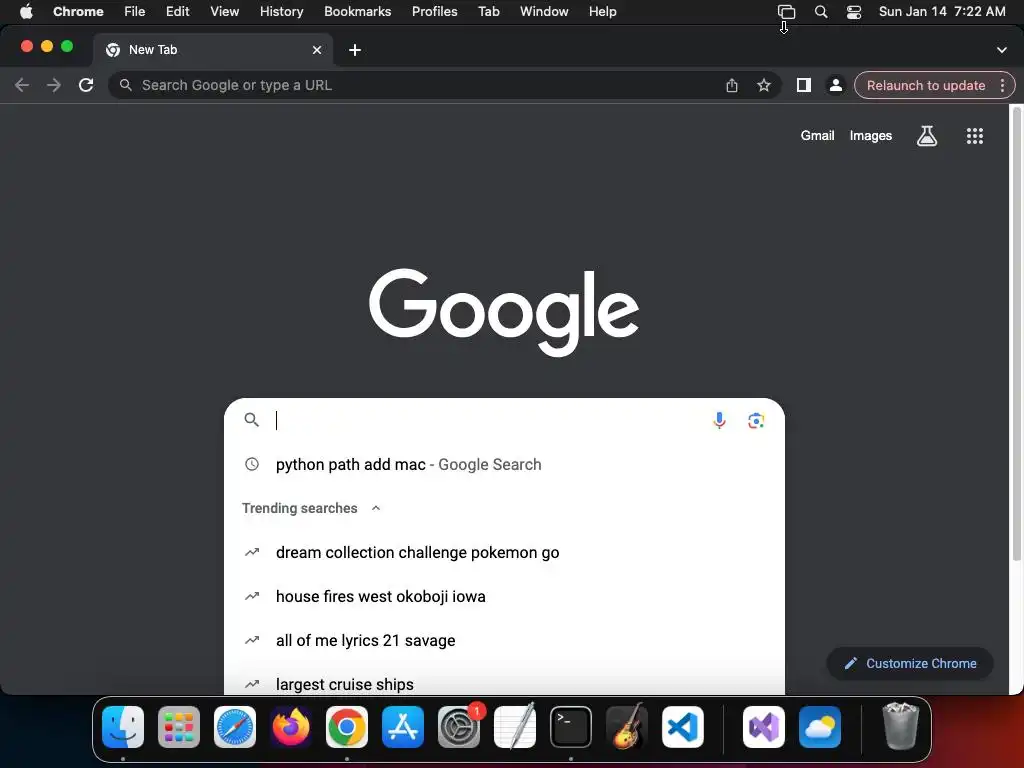Click the share page icon in address bar
This screenshot has width=1024, height=768.
click(732, 86)
